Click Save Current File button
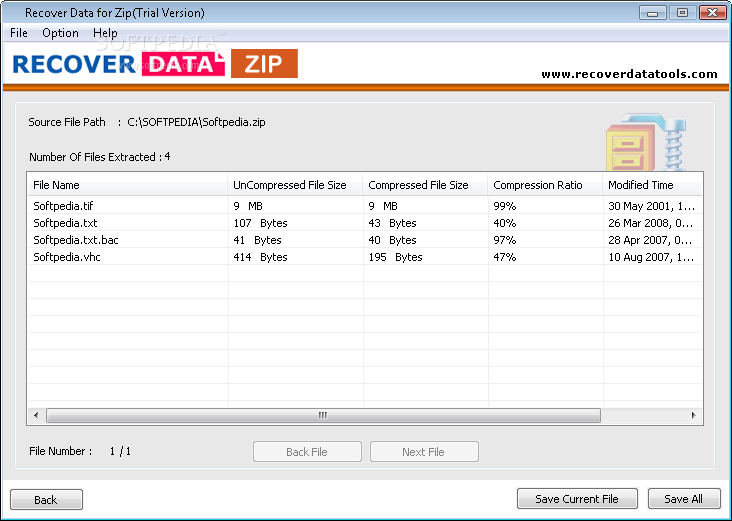Viewport: 732px width, 521px height. (577, 499)
